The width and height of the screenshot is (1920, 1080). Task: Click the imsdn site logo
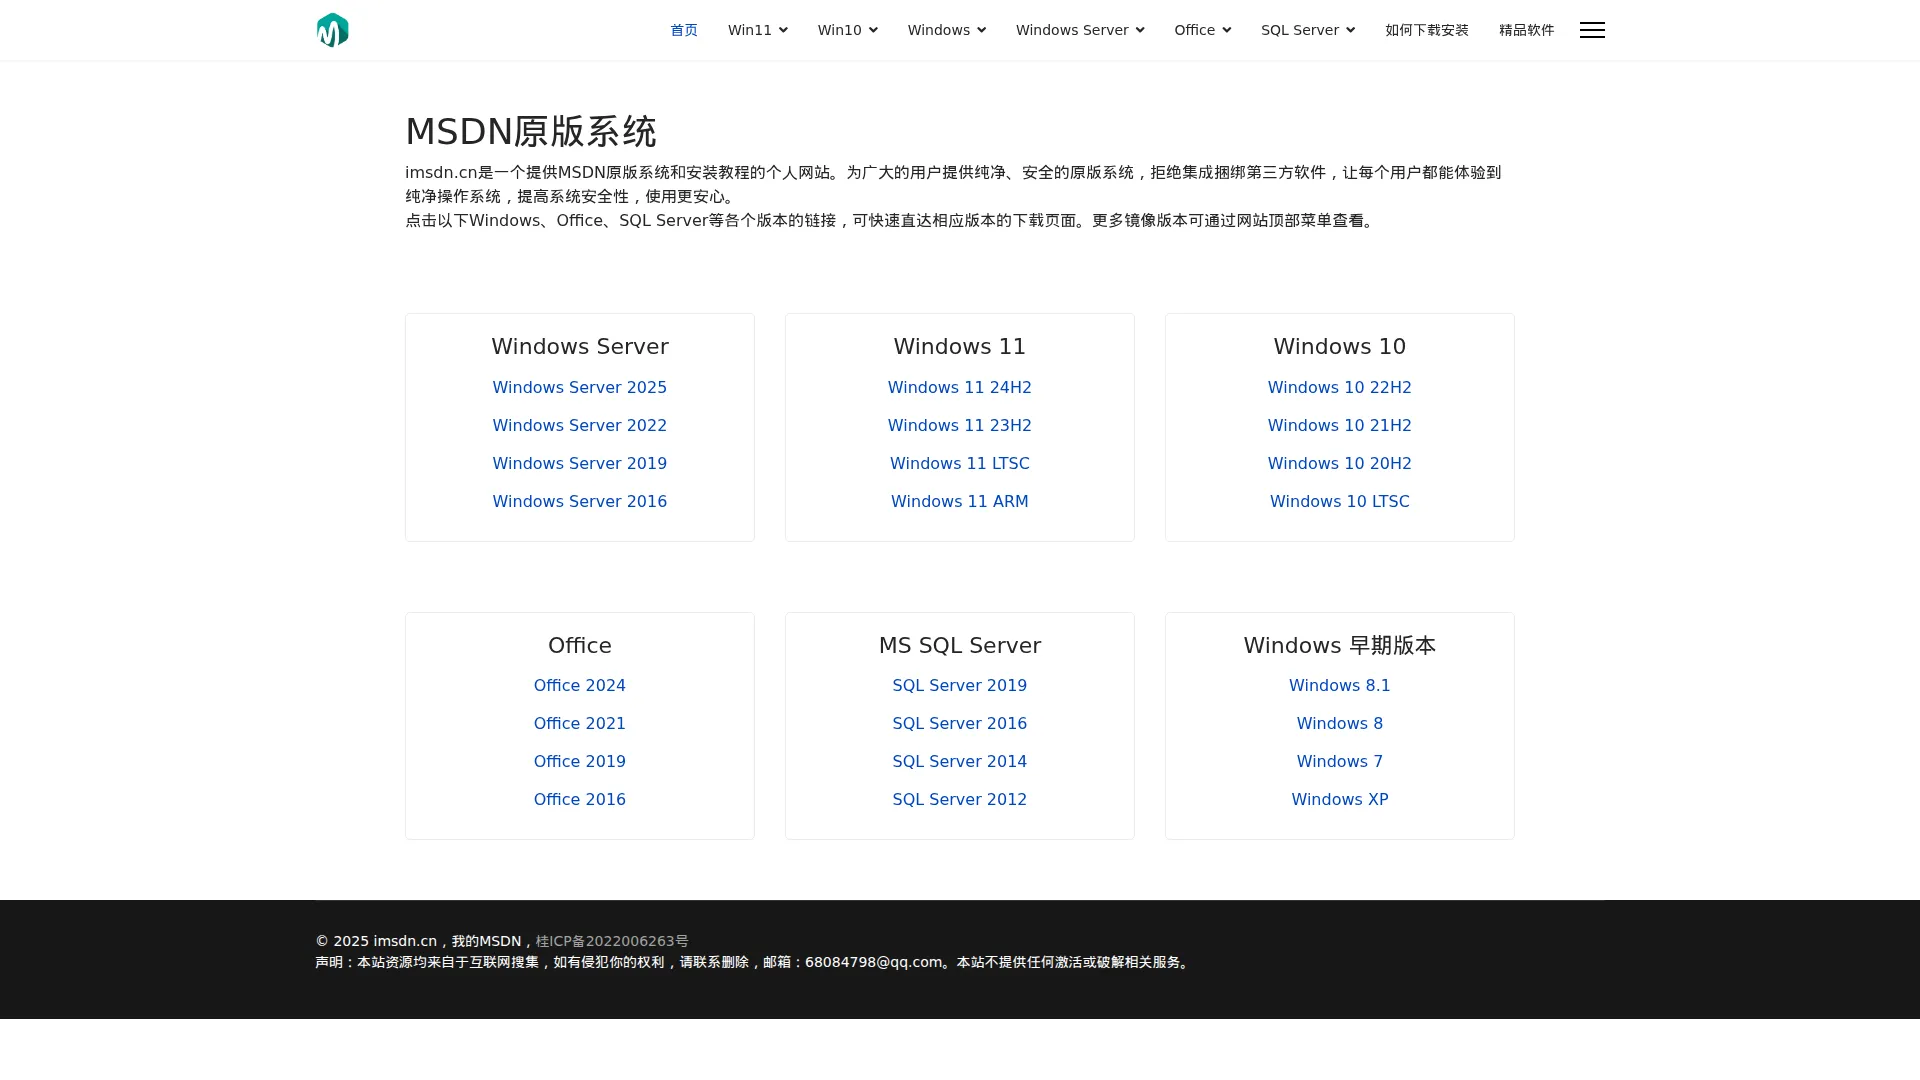(333, 30)
